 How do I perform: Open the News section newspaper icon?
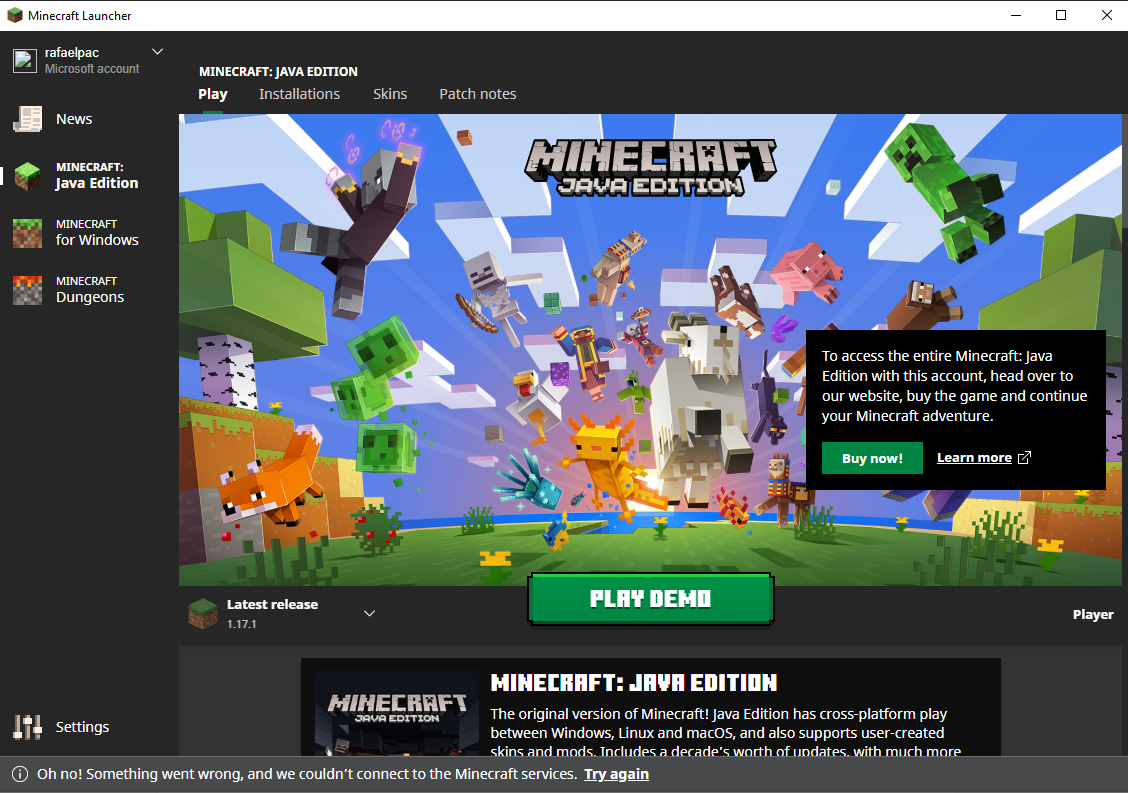click(x=27, y=119)
